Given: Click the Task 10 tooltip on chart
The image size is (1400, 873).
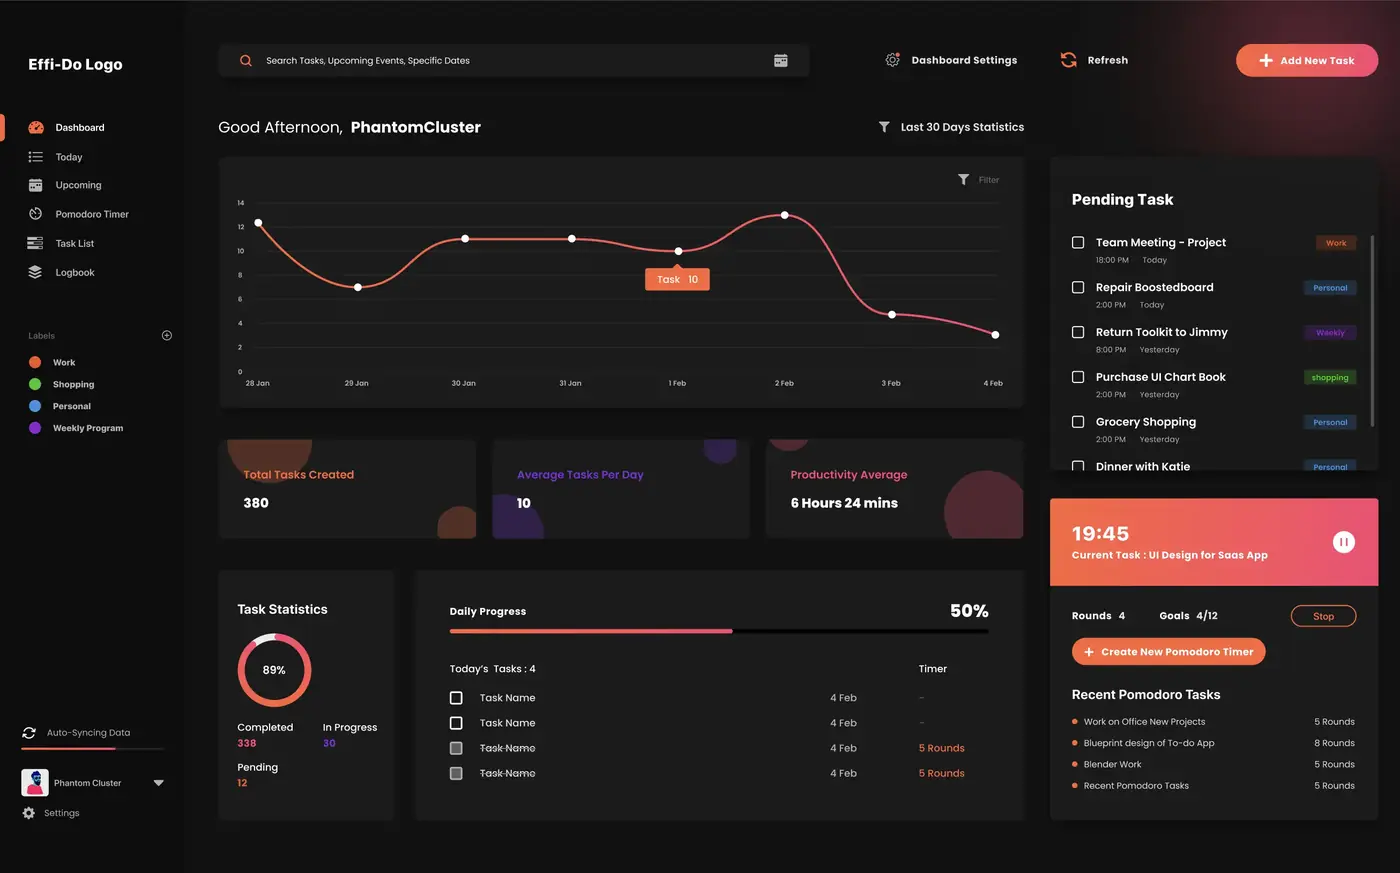Looking at the screenshot, I should click(x=678, y=279).
